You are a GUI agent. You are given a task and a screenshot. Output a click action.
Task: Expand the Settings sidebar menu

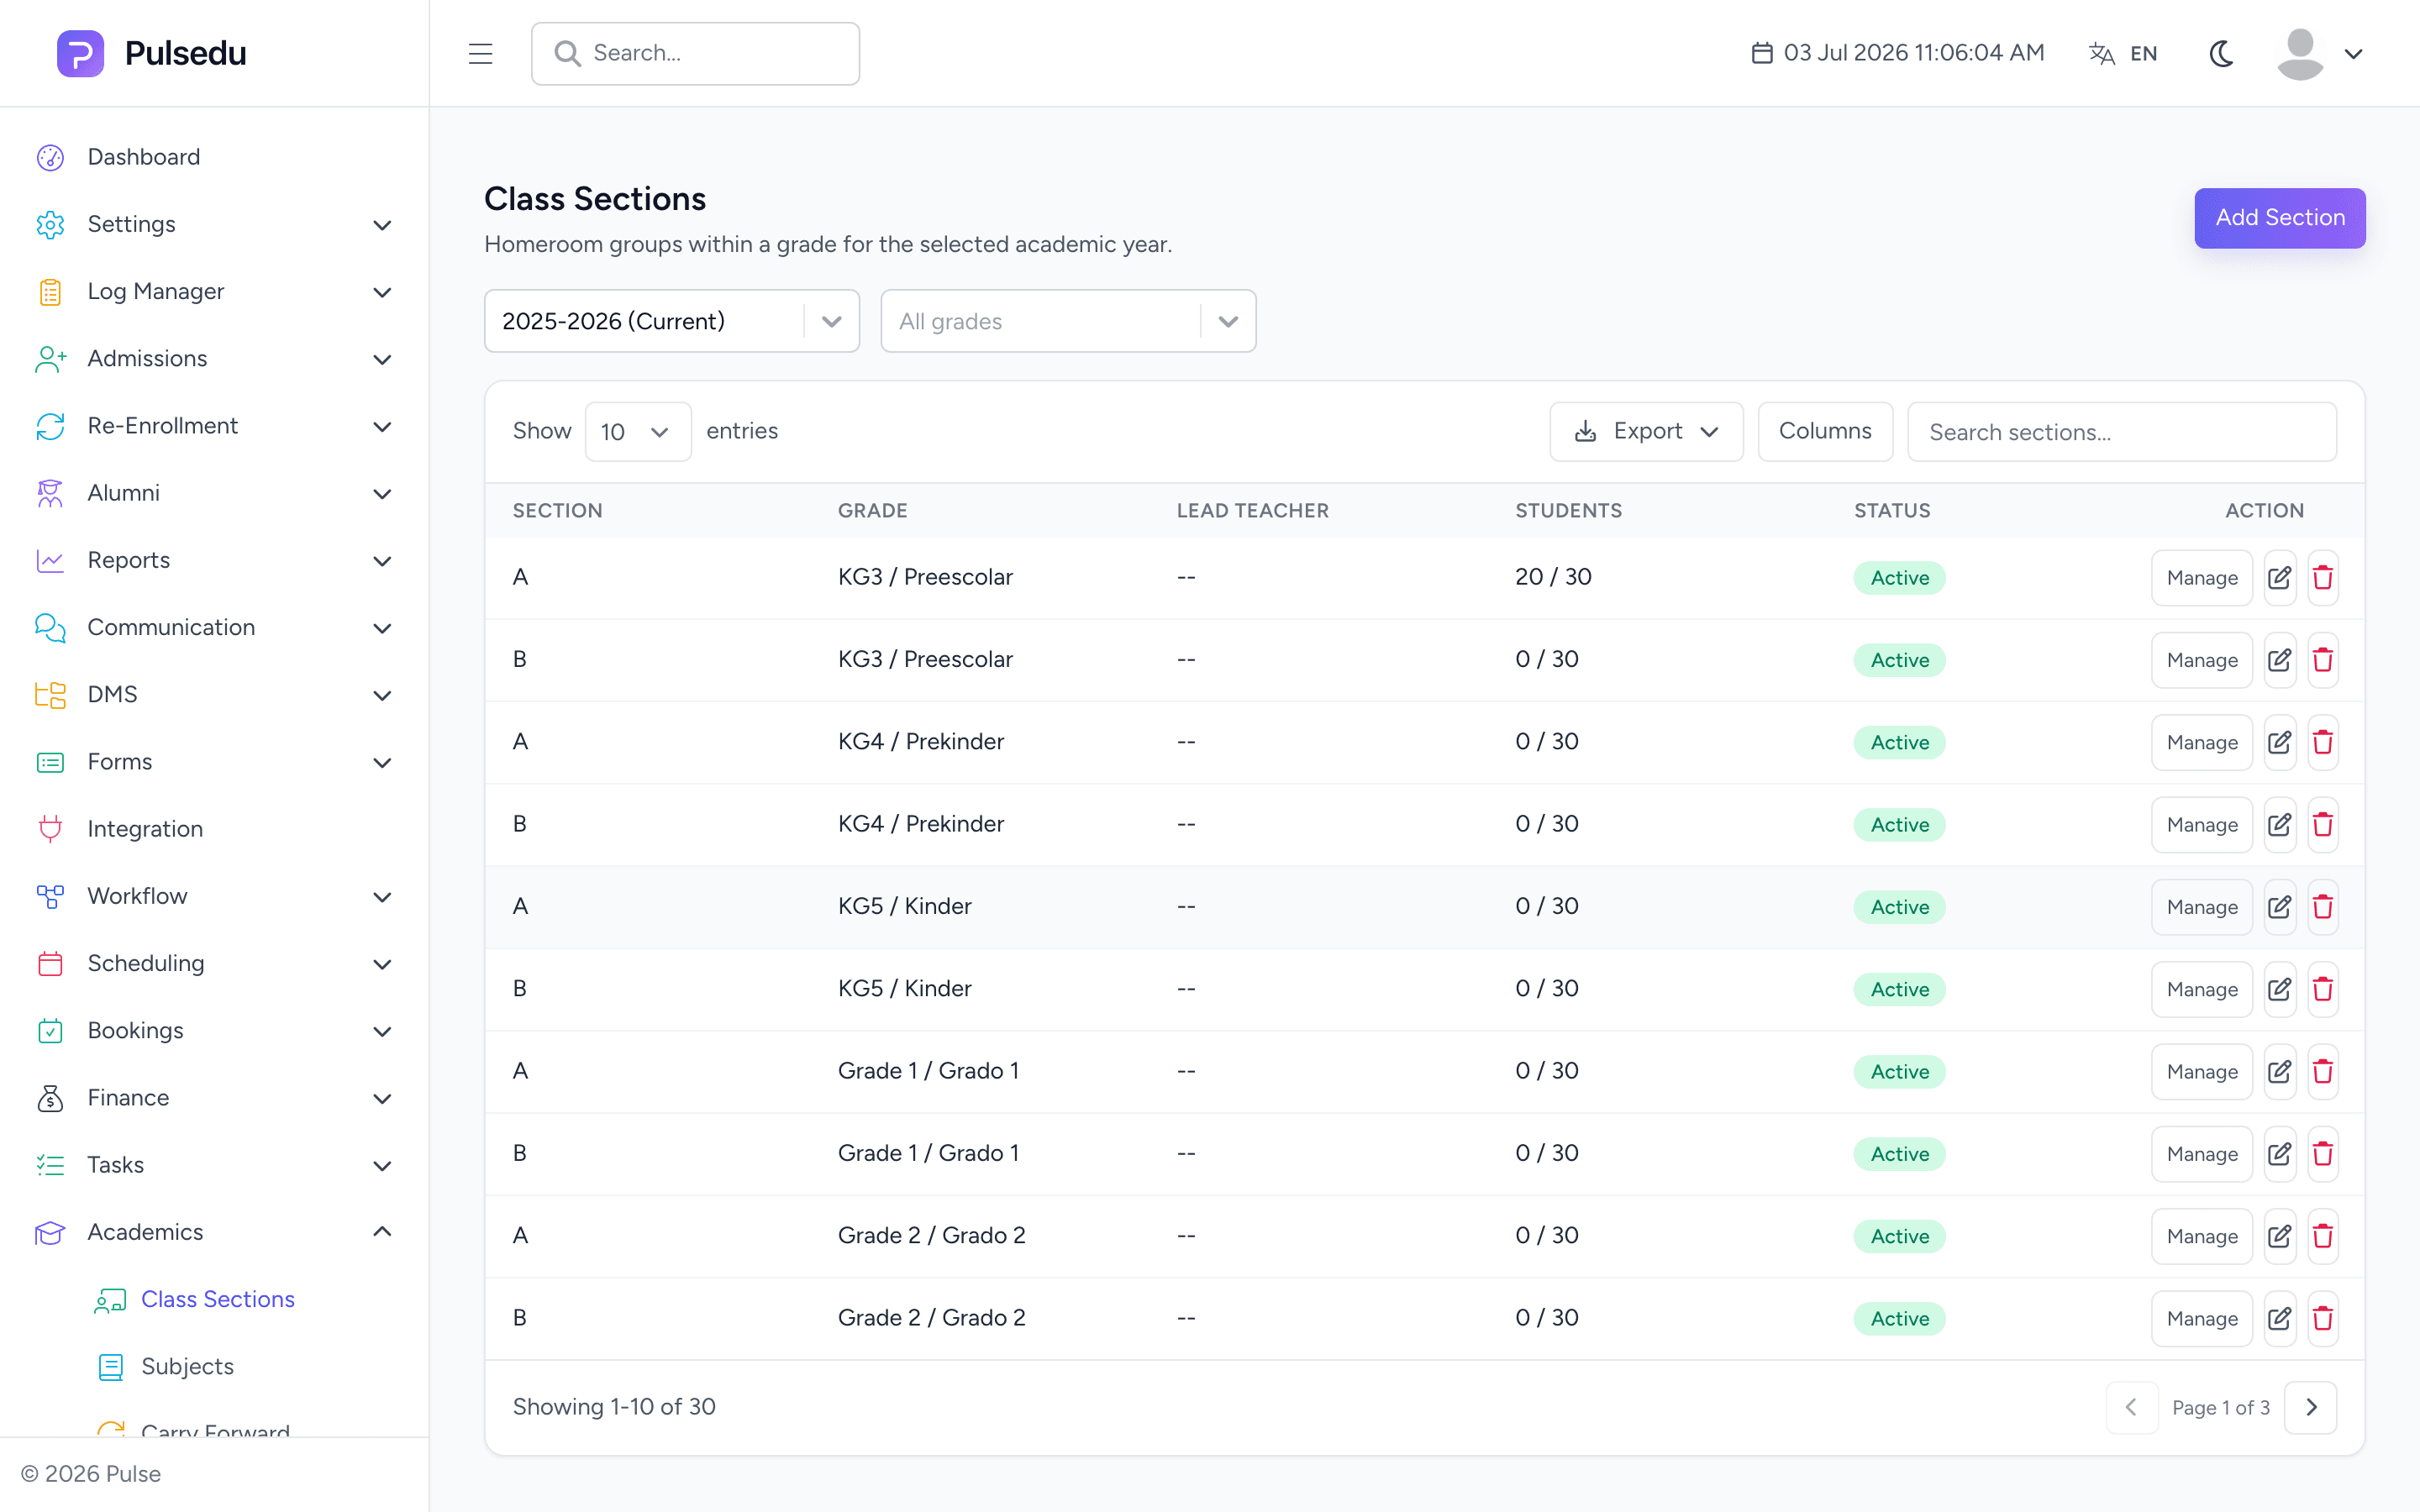214,224
